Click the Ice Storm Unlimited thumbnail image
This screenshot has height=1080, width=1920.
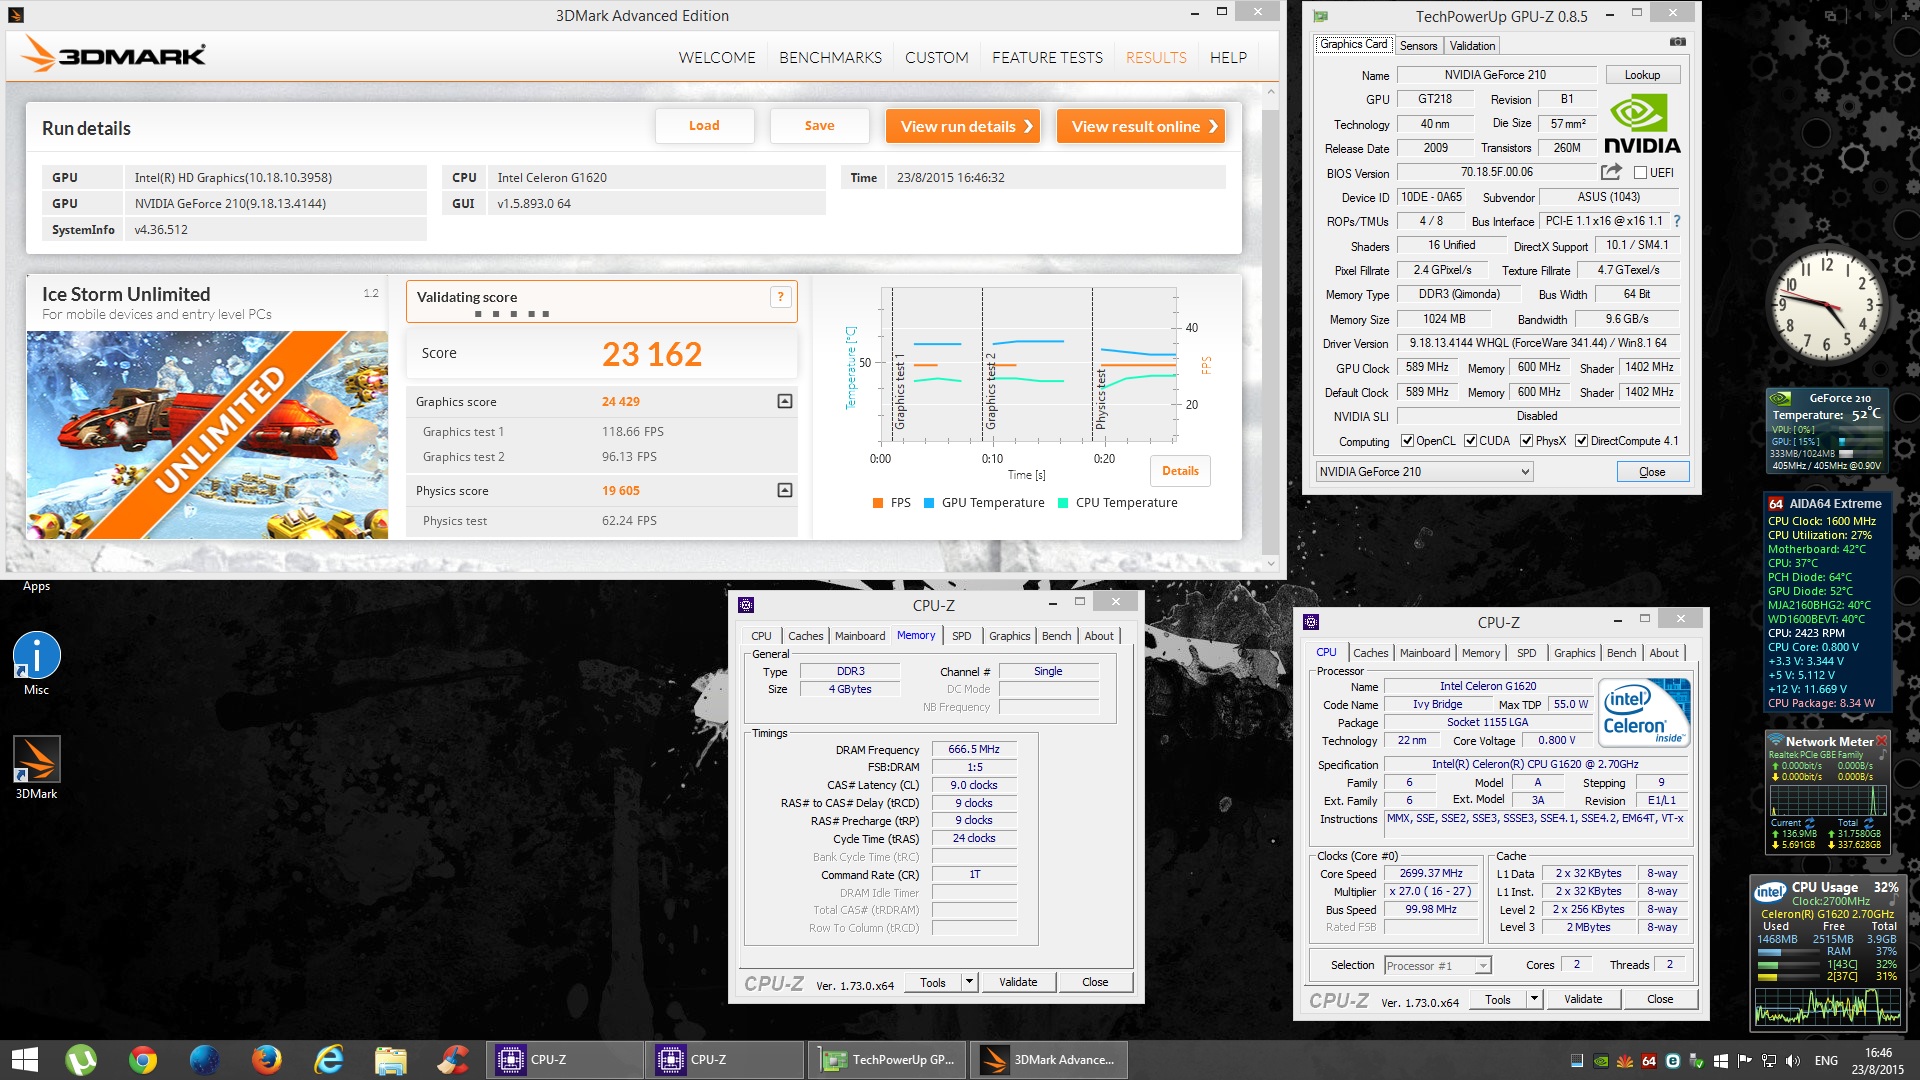click(x=207, y=435)
